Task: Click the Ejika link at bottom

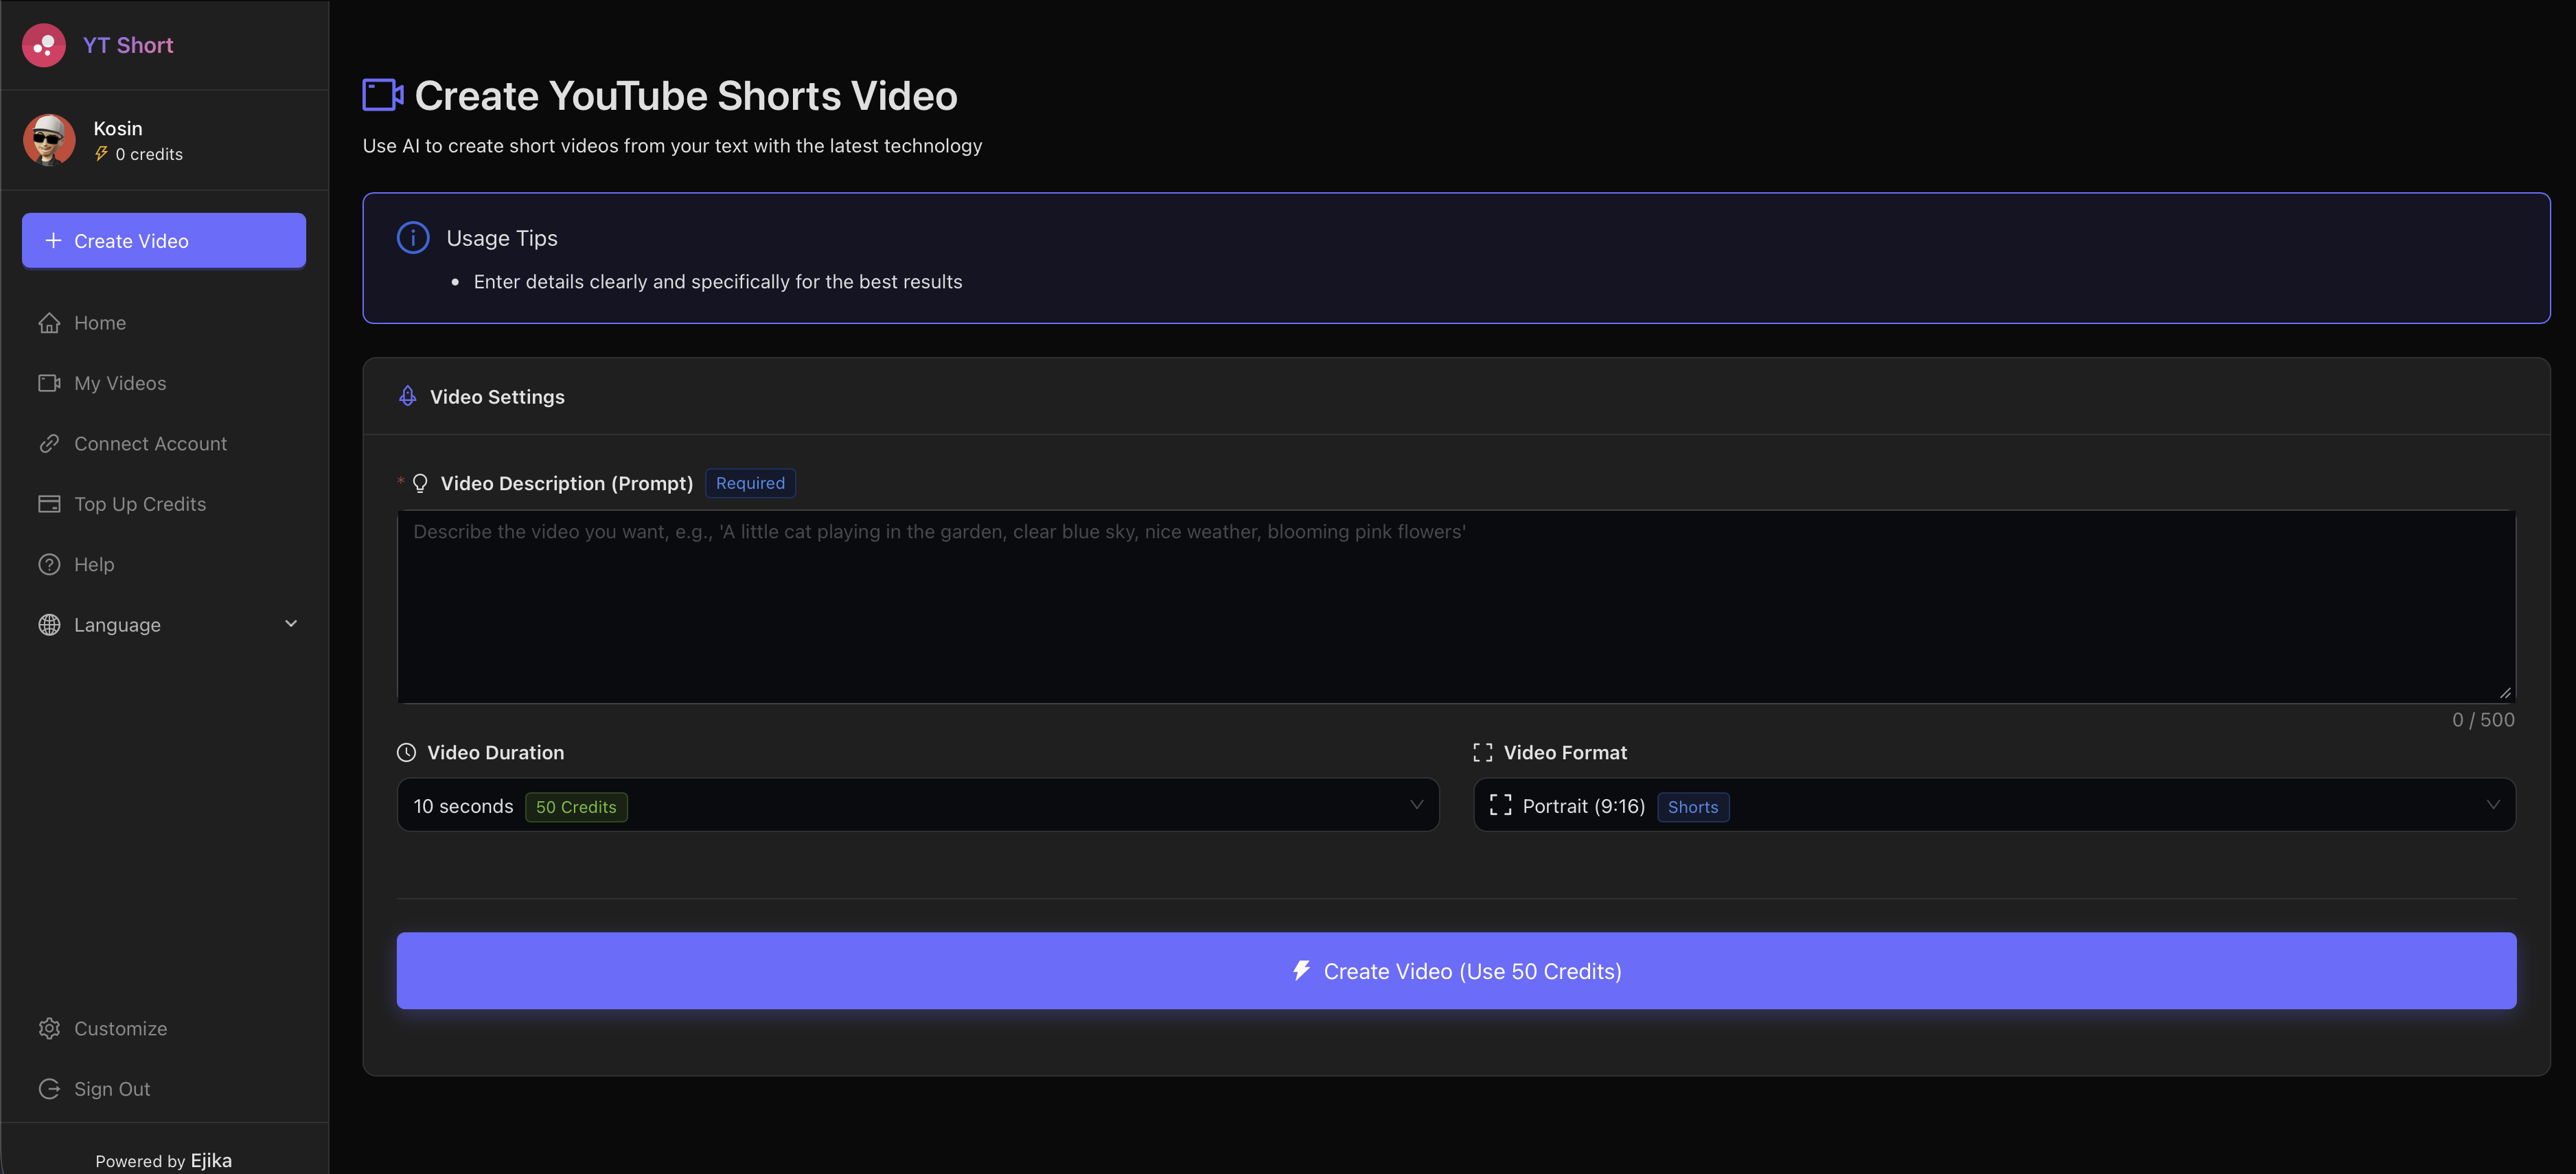Action: pyautogui.click(x=211, y=1160)
